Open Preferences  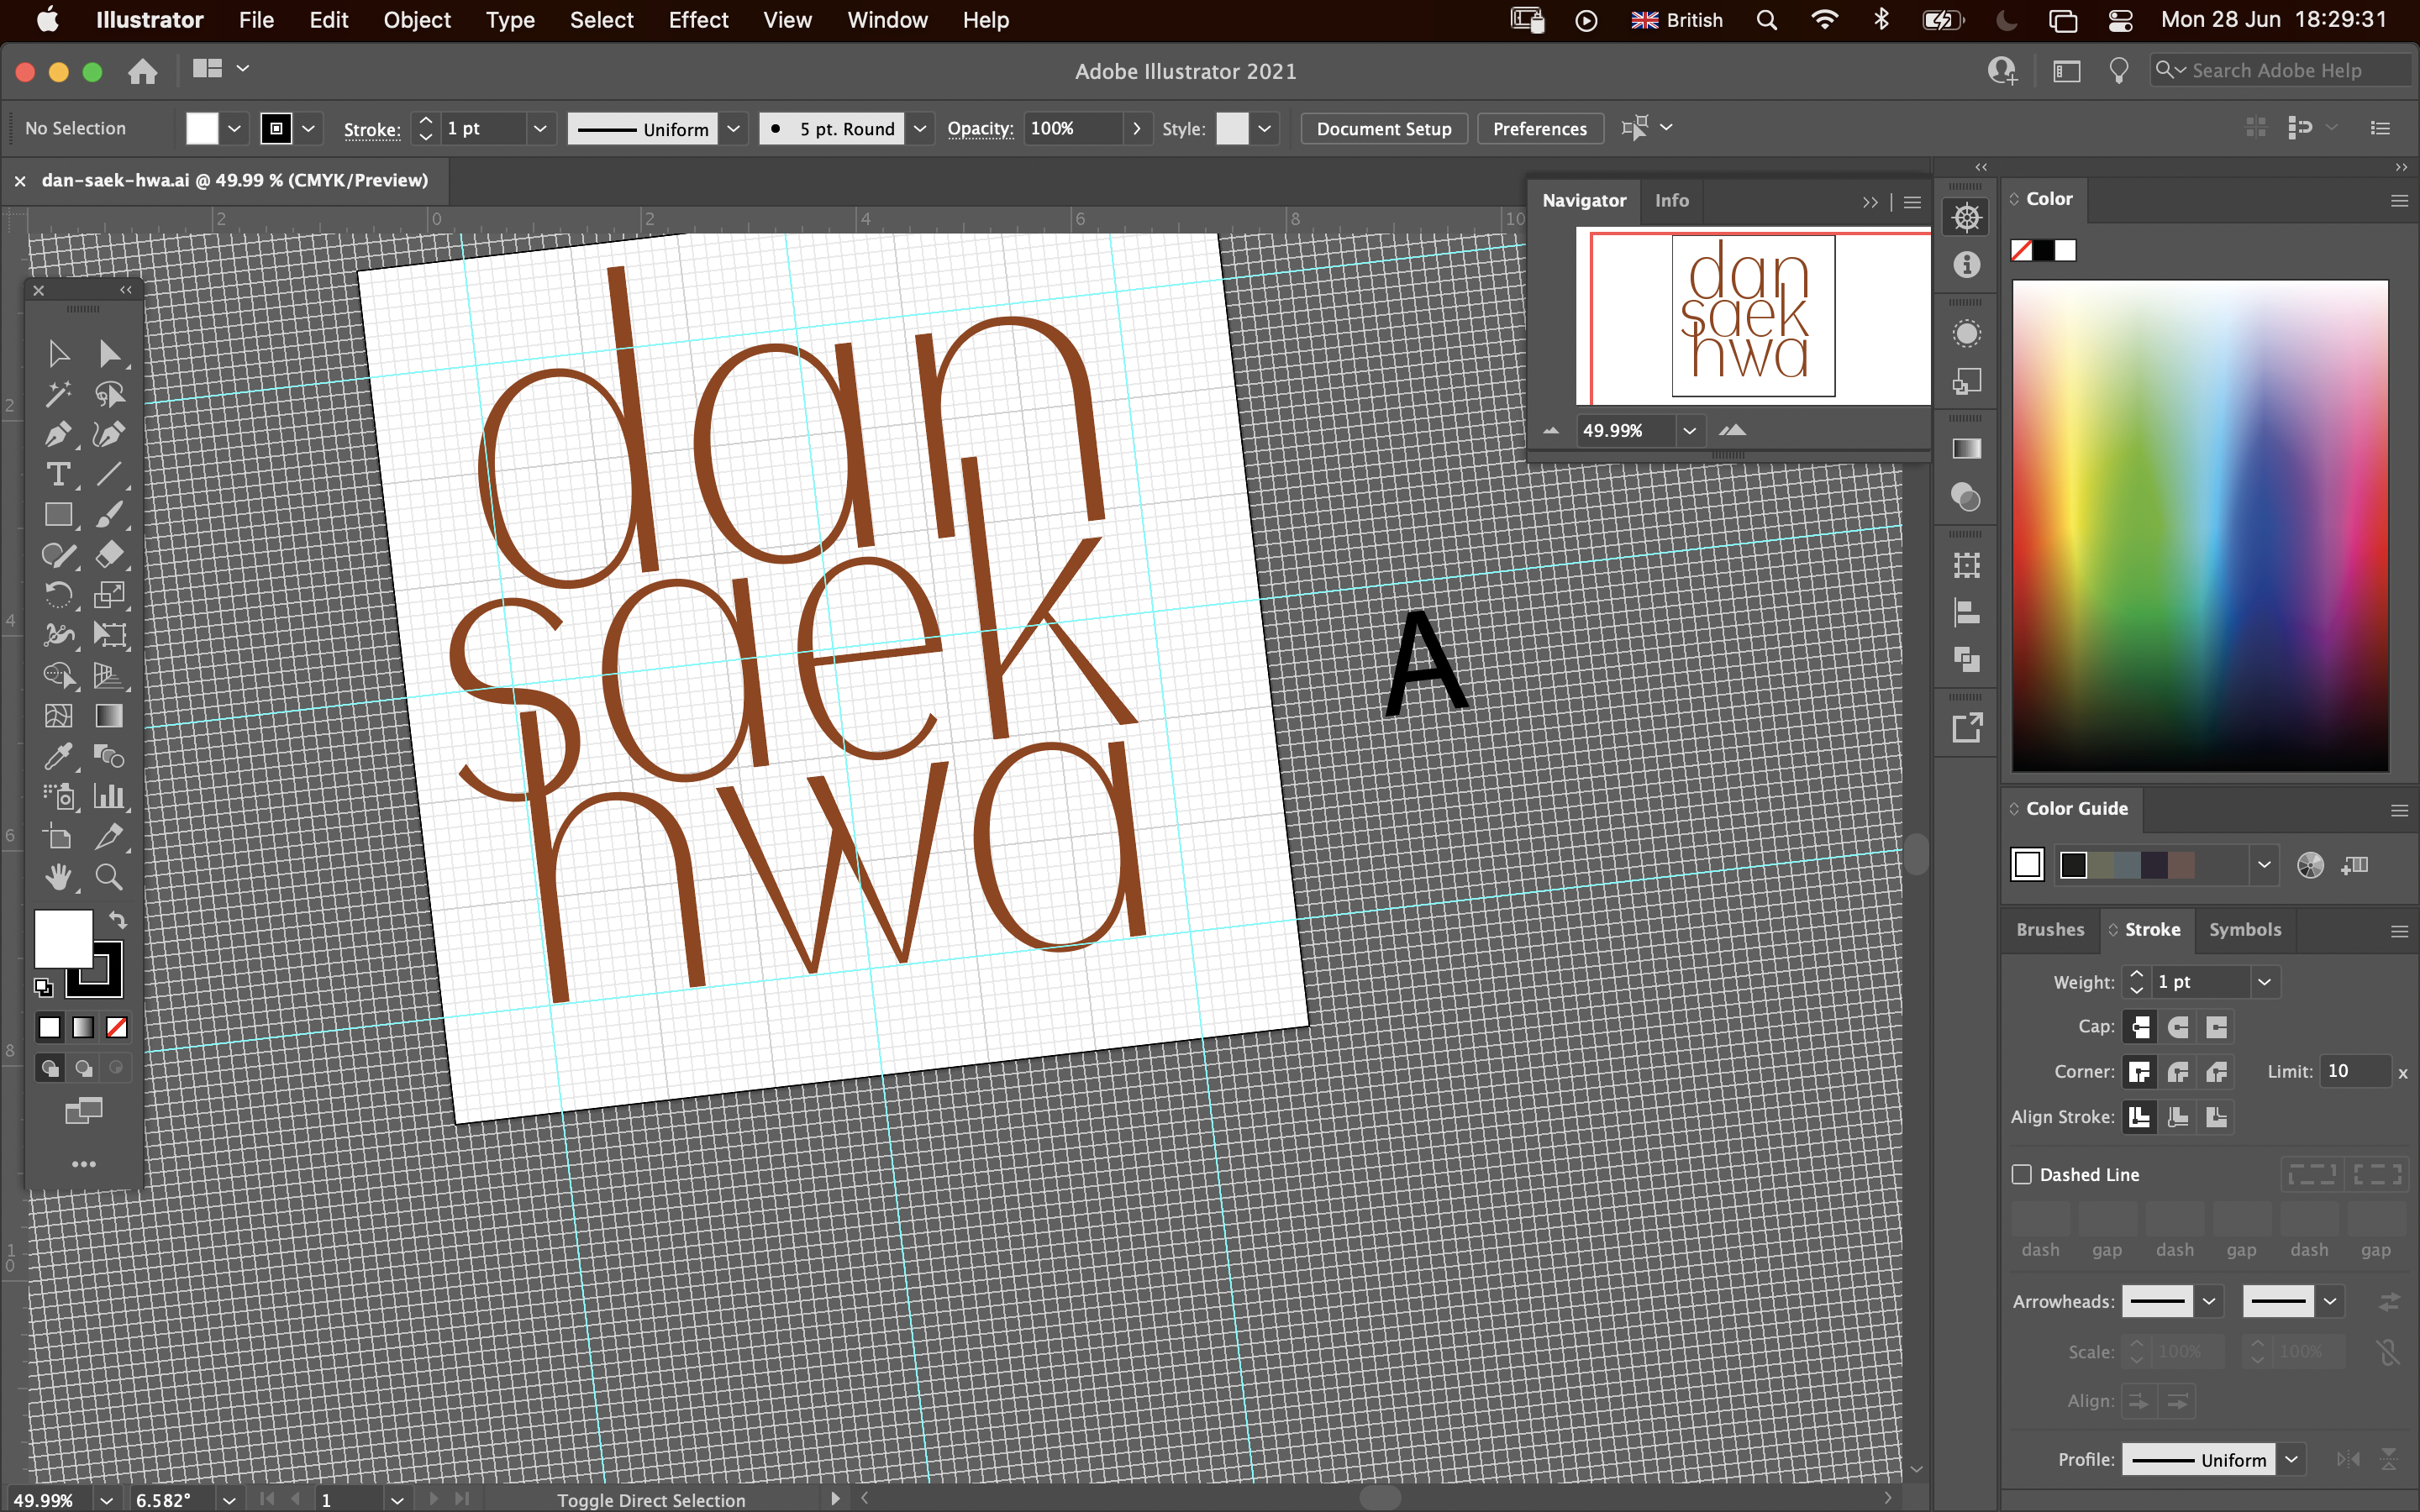(x=1539, y=128)
